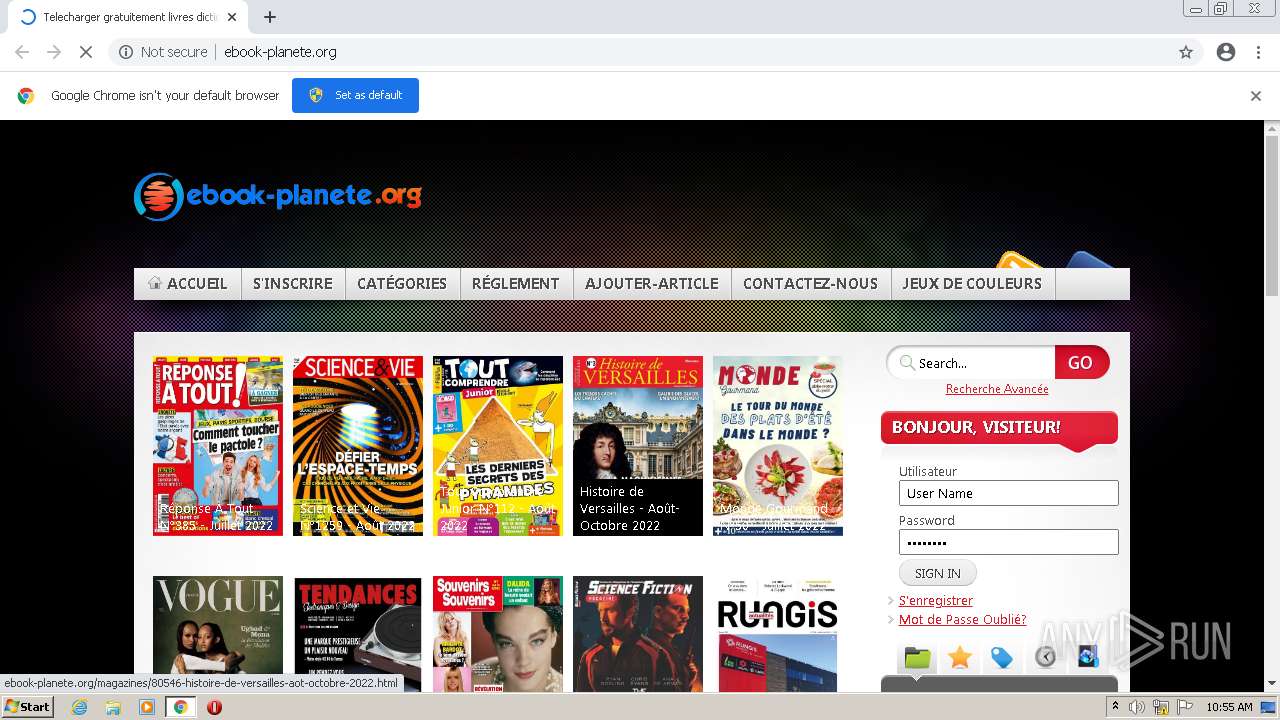Follow Mot de Passe Oublié link
1280x720 pixels.
tap(962, 619)
